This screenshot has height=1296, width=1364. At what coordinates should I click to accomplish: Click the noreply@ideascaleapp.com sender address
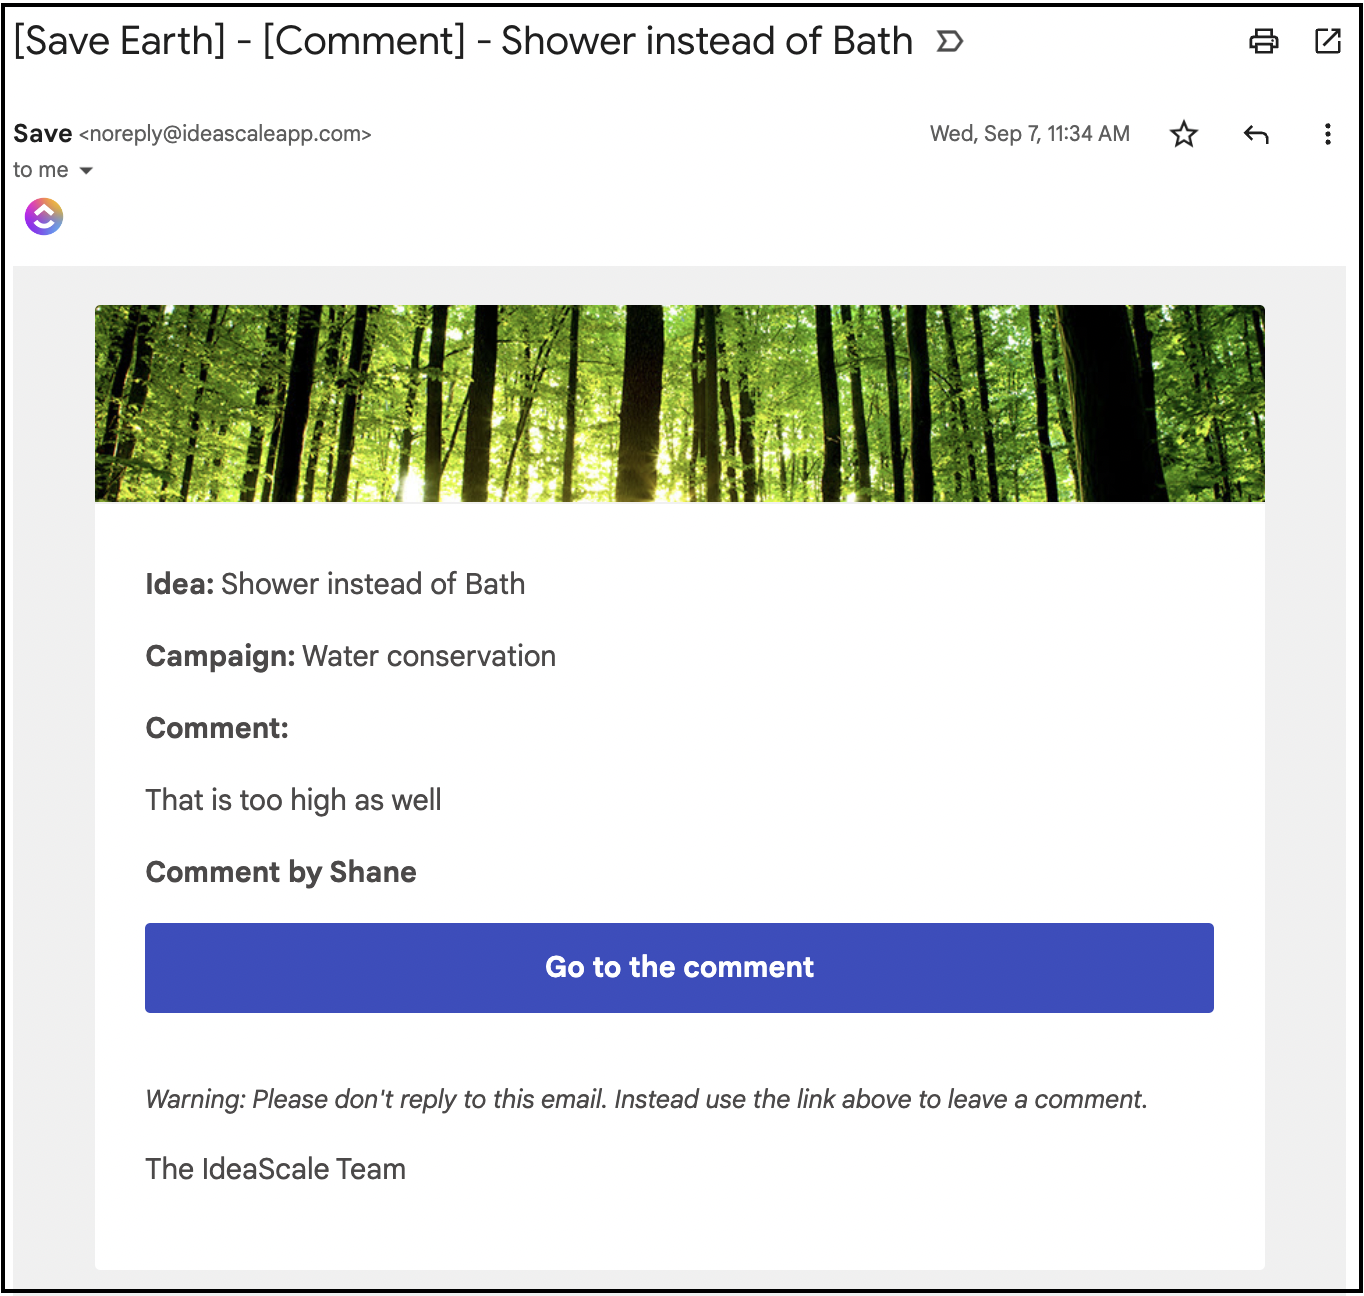point(225,134)
